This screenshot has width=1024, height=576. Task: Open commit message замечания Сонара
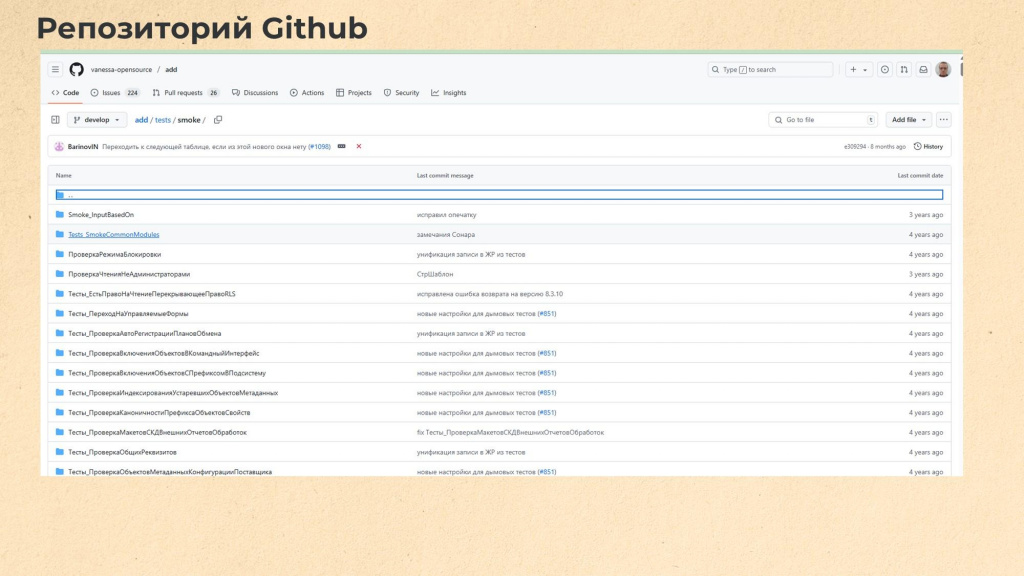[445, 234]
